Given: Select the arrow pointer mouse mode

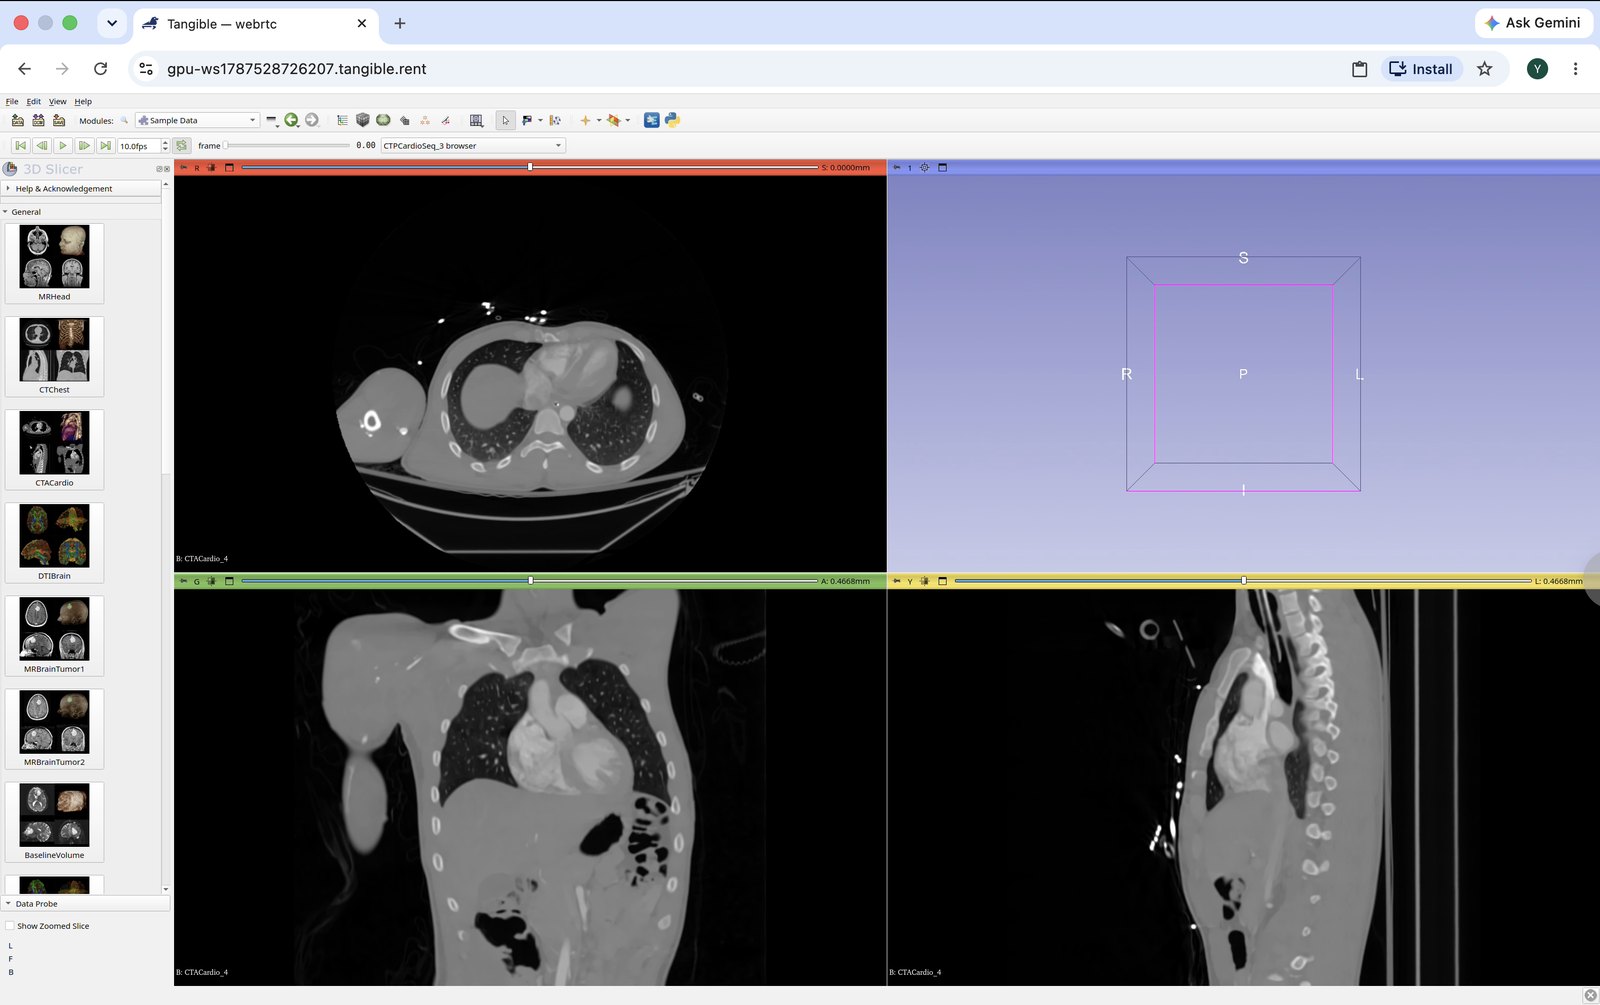Looking at the screenshot, I should click(505, 120).
